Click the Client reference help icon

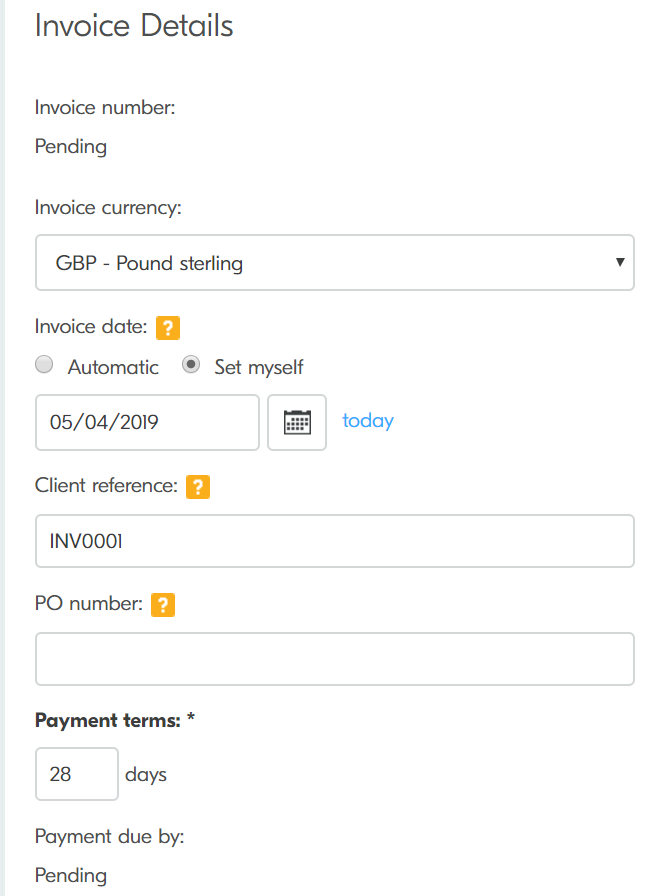click(x=198, y=487)
